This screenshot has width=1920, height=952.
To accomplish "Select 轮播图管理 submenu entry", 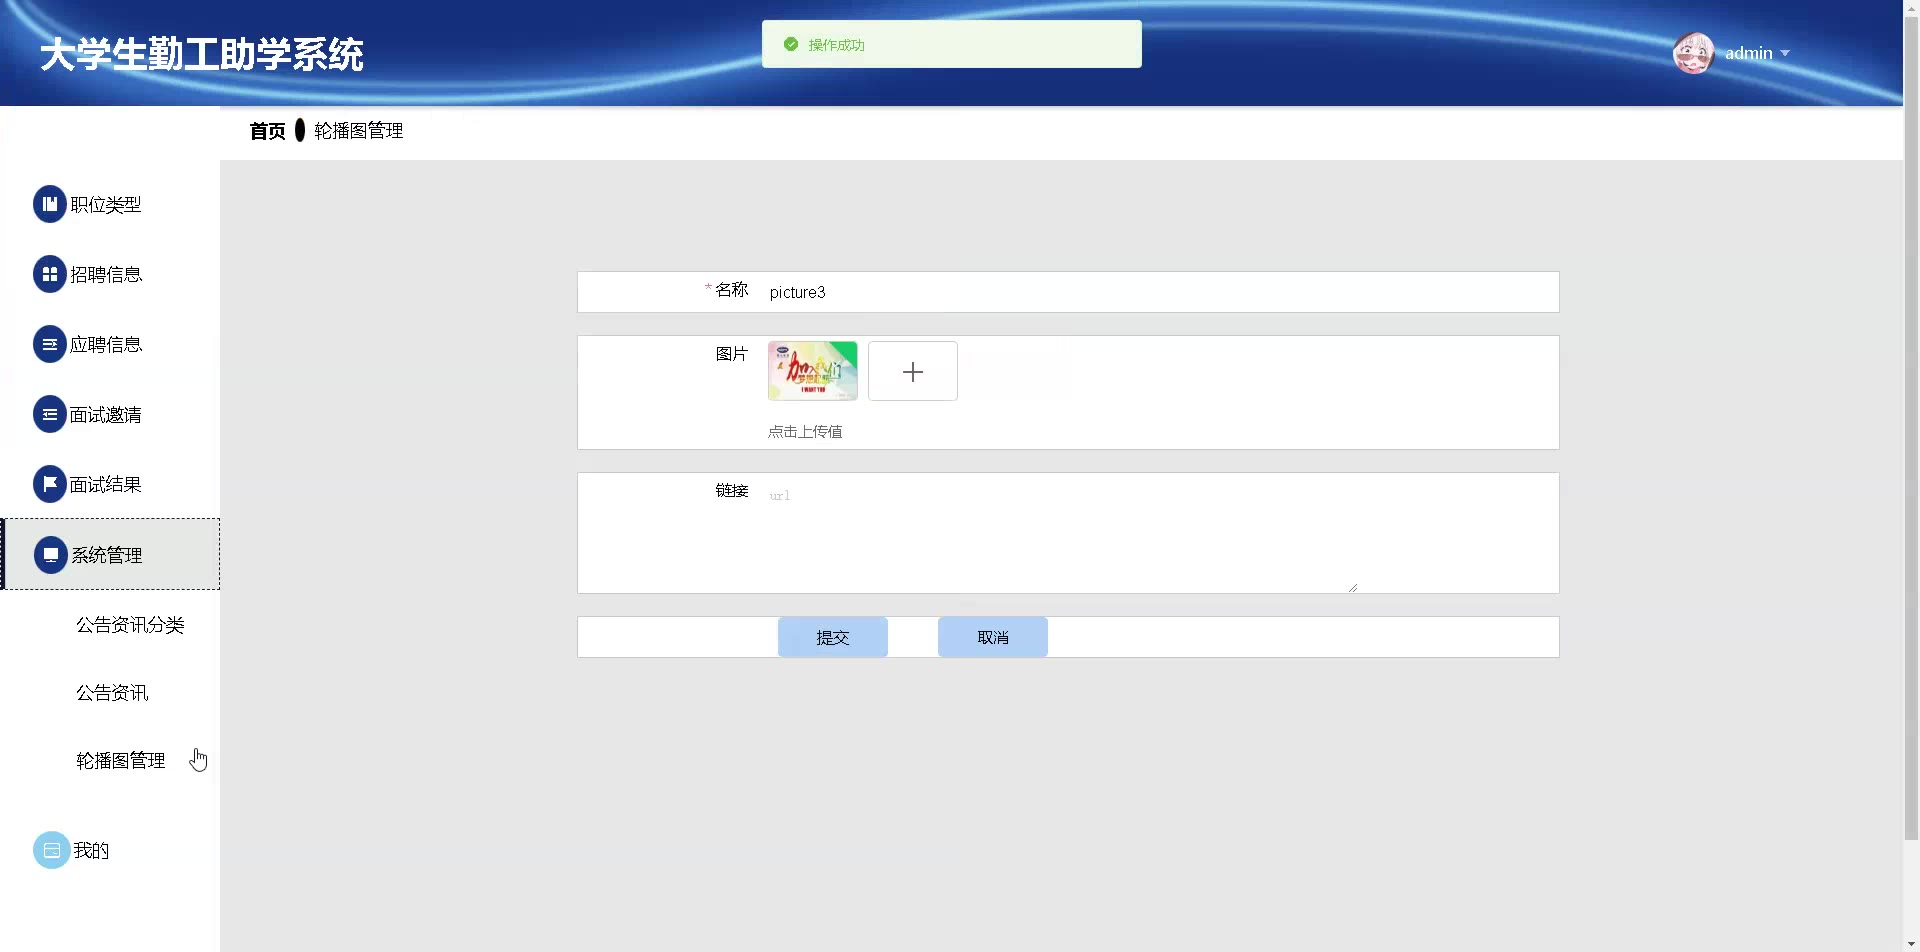I will click(x=121, y=761).
